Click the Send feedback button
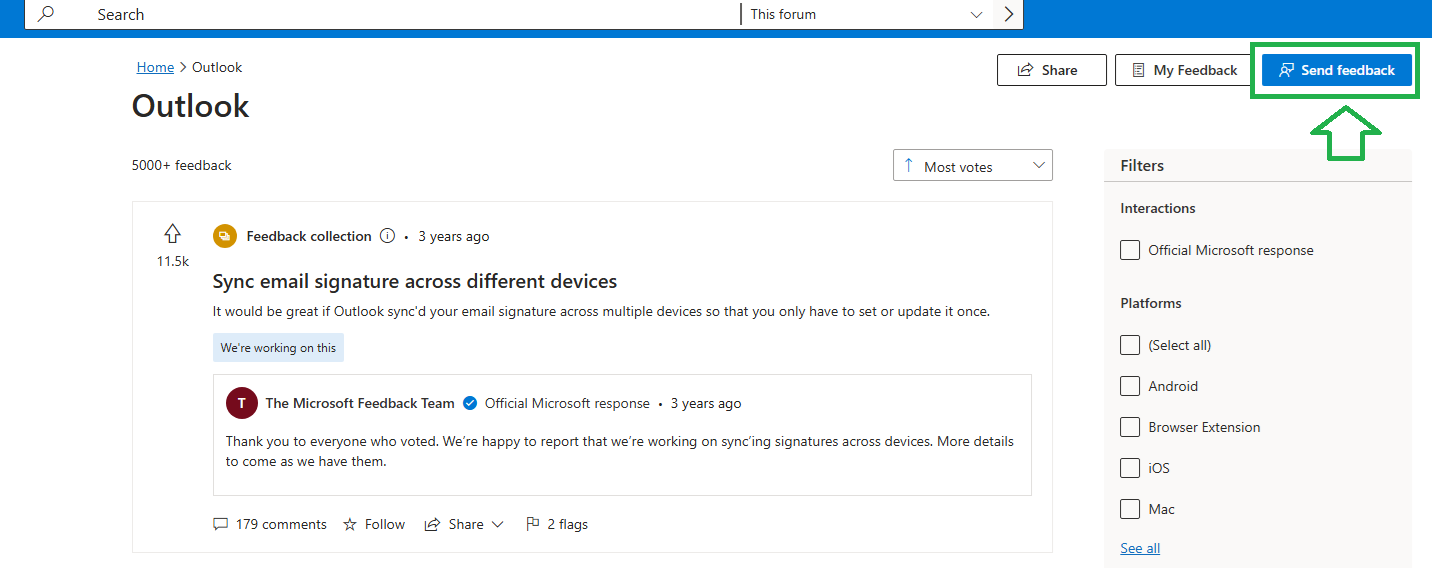1432x568 pixels. [x=1336, y=70]
